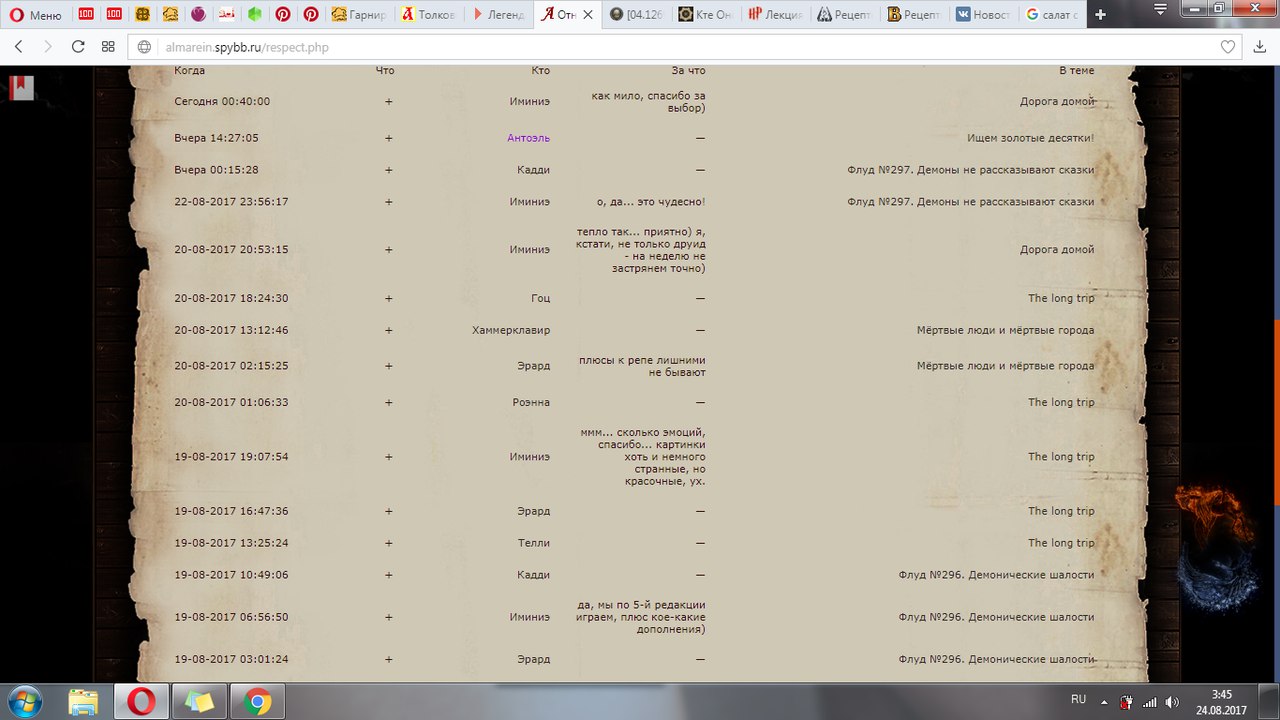The image size is (1280, 720).
Task: Launch Google Chrome from the taskbar
Action: [257, 702]
